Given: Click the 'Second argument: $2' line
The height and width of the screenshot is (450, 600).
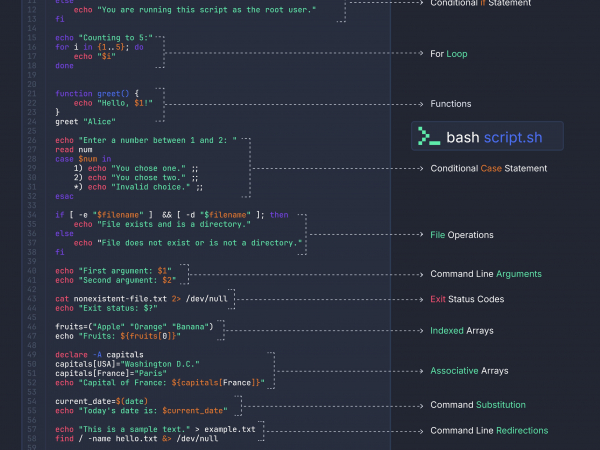Looking at the screenshot, I should 116,280.
